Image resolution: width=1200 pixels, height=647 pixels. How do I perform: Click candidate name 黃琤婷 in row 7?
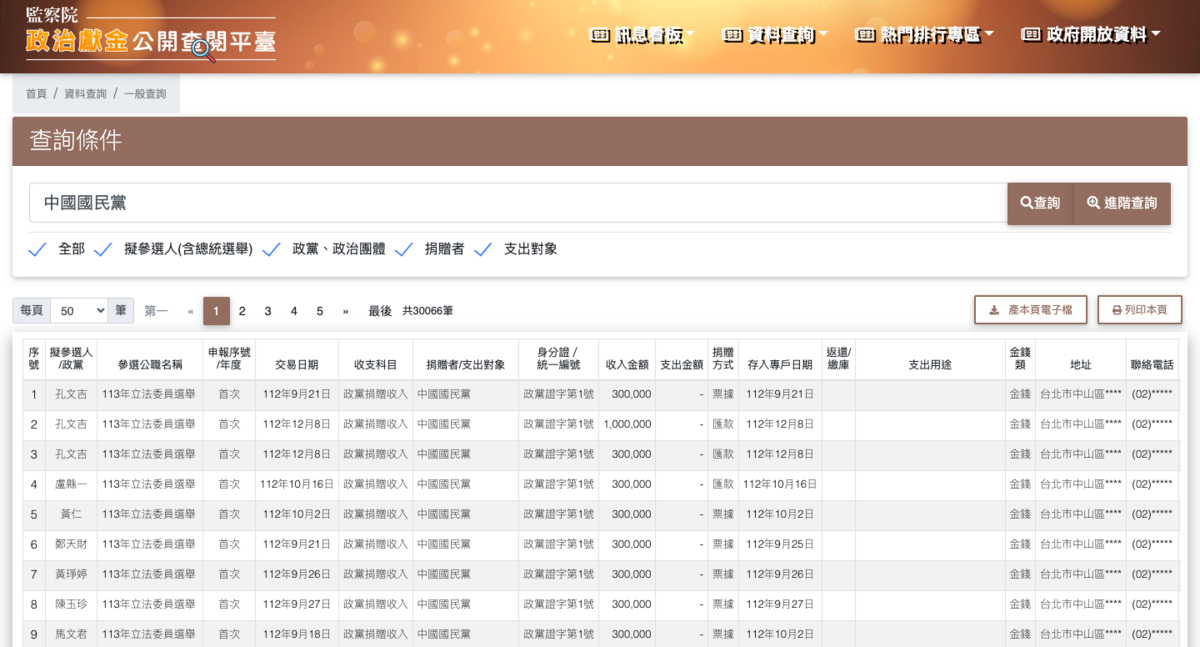(71, 574)
